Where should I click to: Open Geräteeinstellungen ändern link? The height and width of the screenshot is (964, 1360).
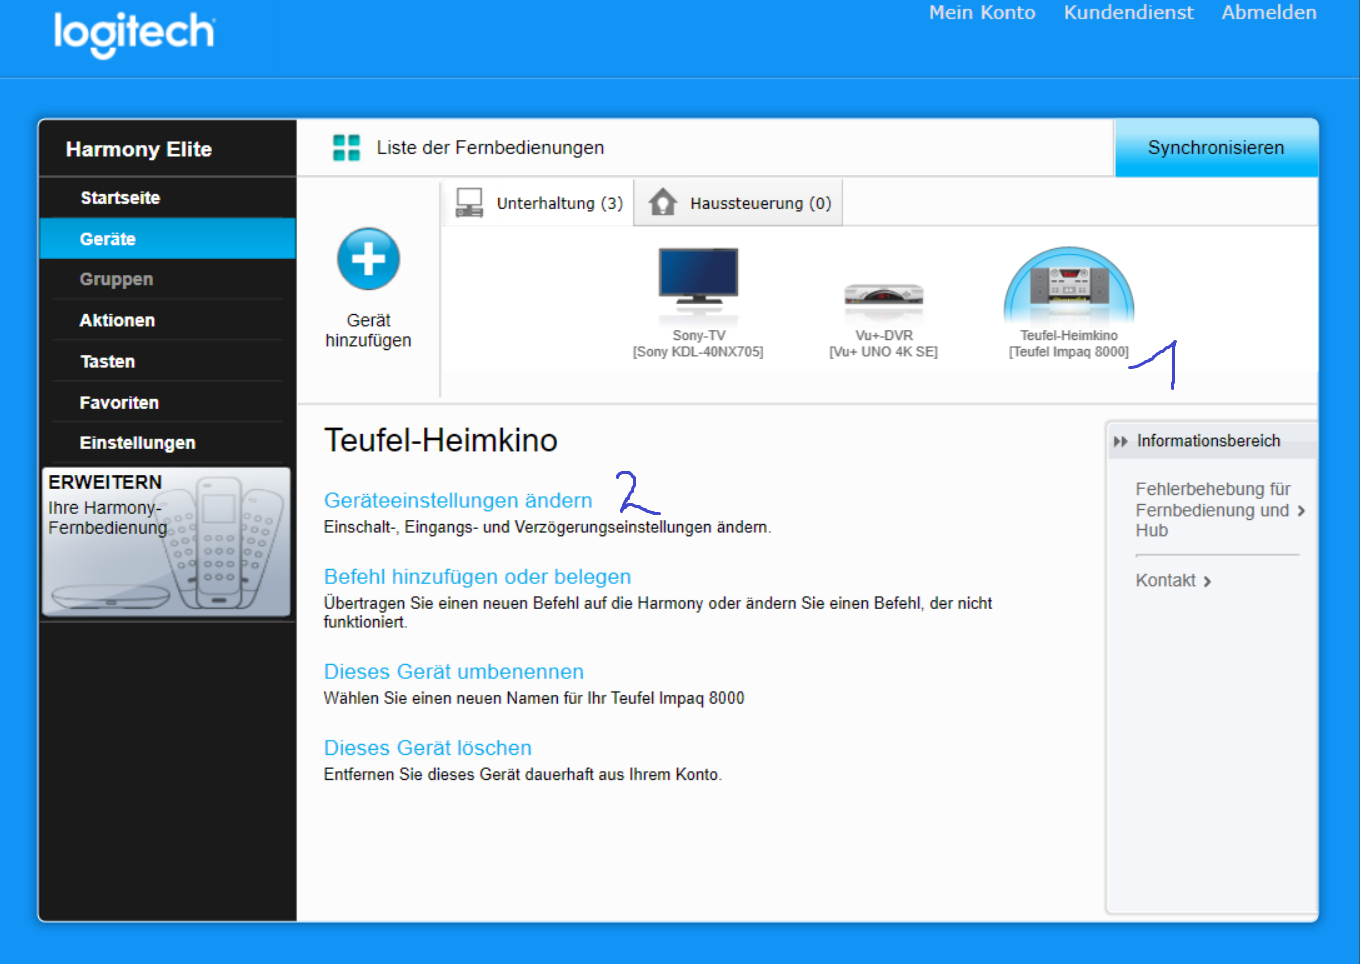click(458, 500)
